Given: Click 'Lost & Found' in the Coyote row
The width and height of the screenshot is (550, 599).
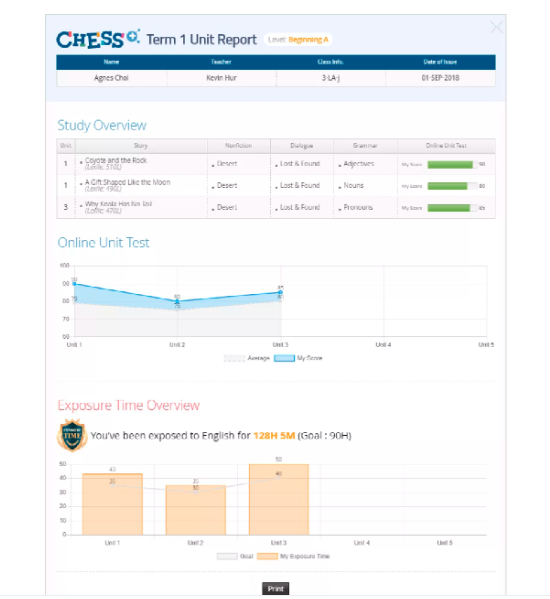Looking at the screenshot, I should [300, 164].
